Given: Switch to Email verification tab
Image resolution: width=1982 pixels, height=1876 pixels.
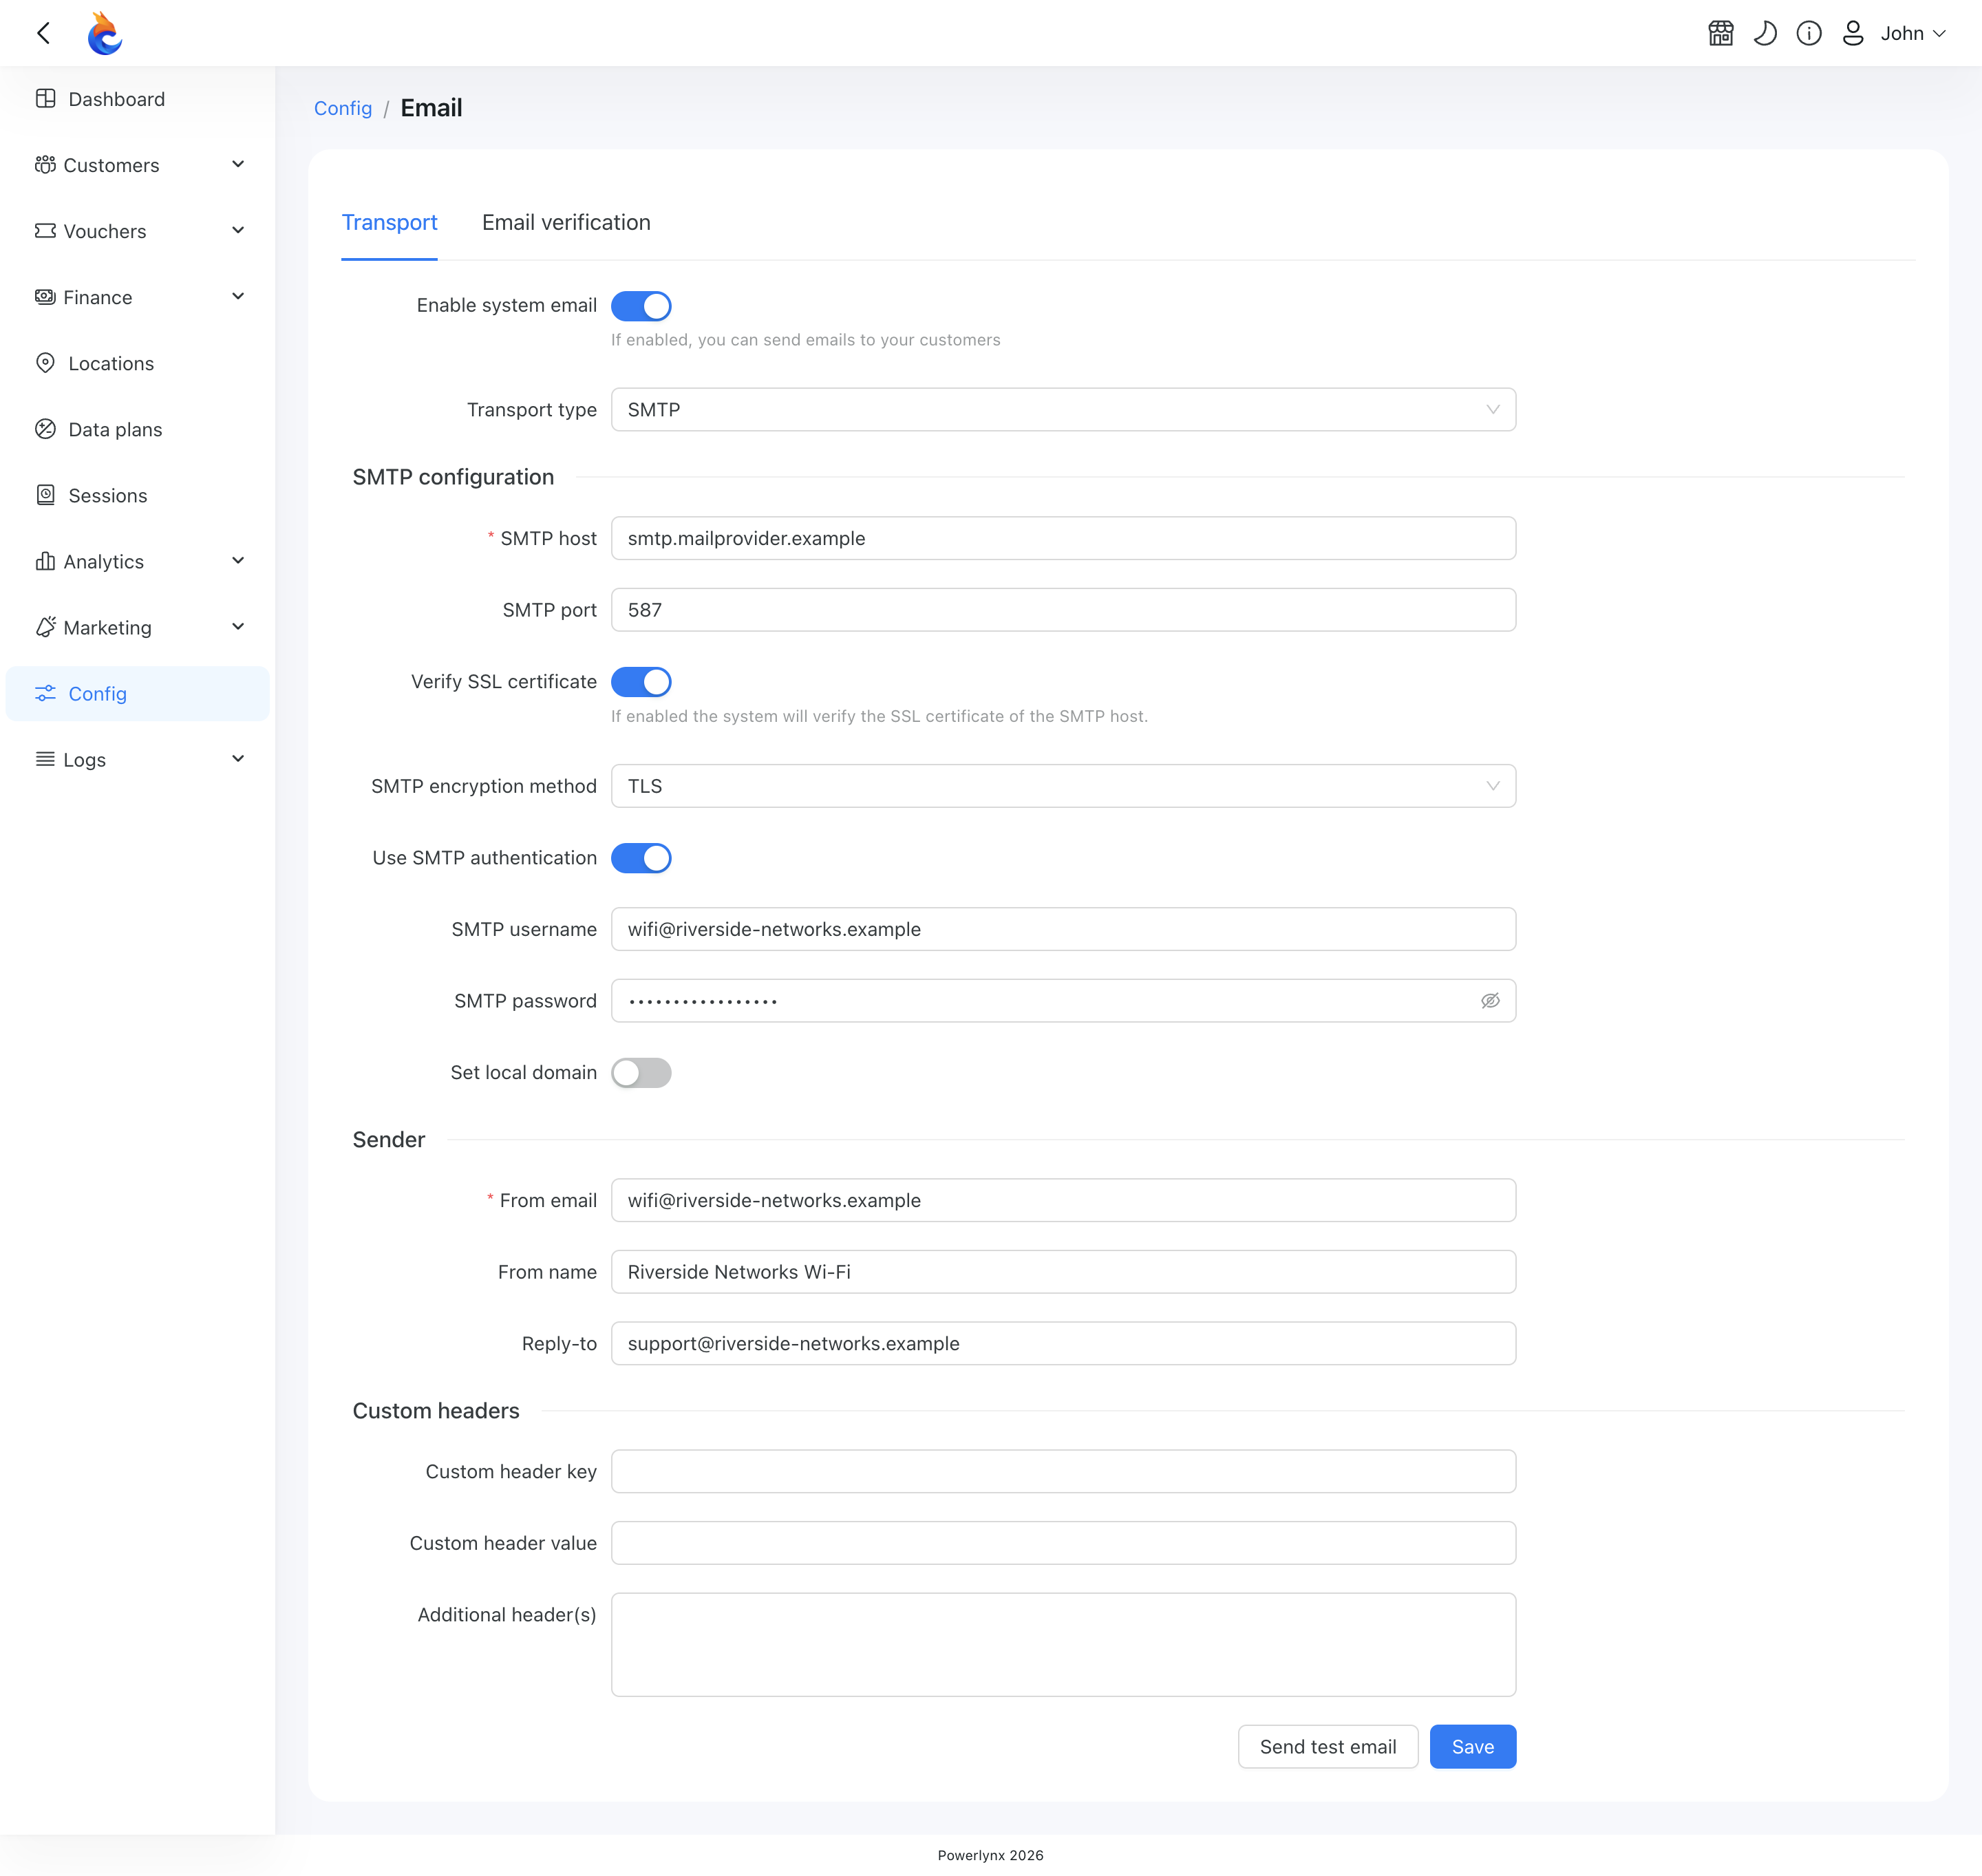Looking at the screenshot, I should point(566,222).
